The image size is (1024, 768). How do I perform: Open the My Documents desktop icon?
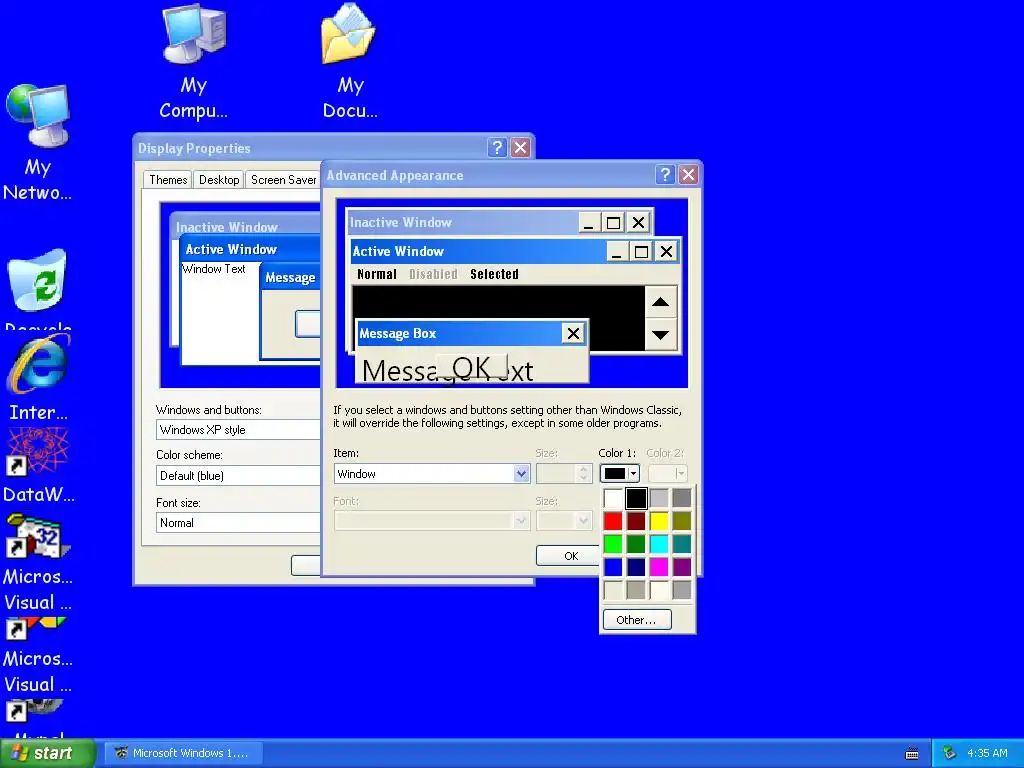[x=349, y=62]
